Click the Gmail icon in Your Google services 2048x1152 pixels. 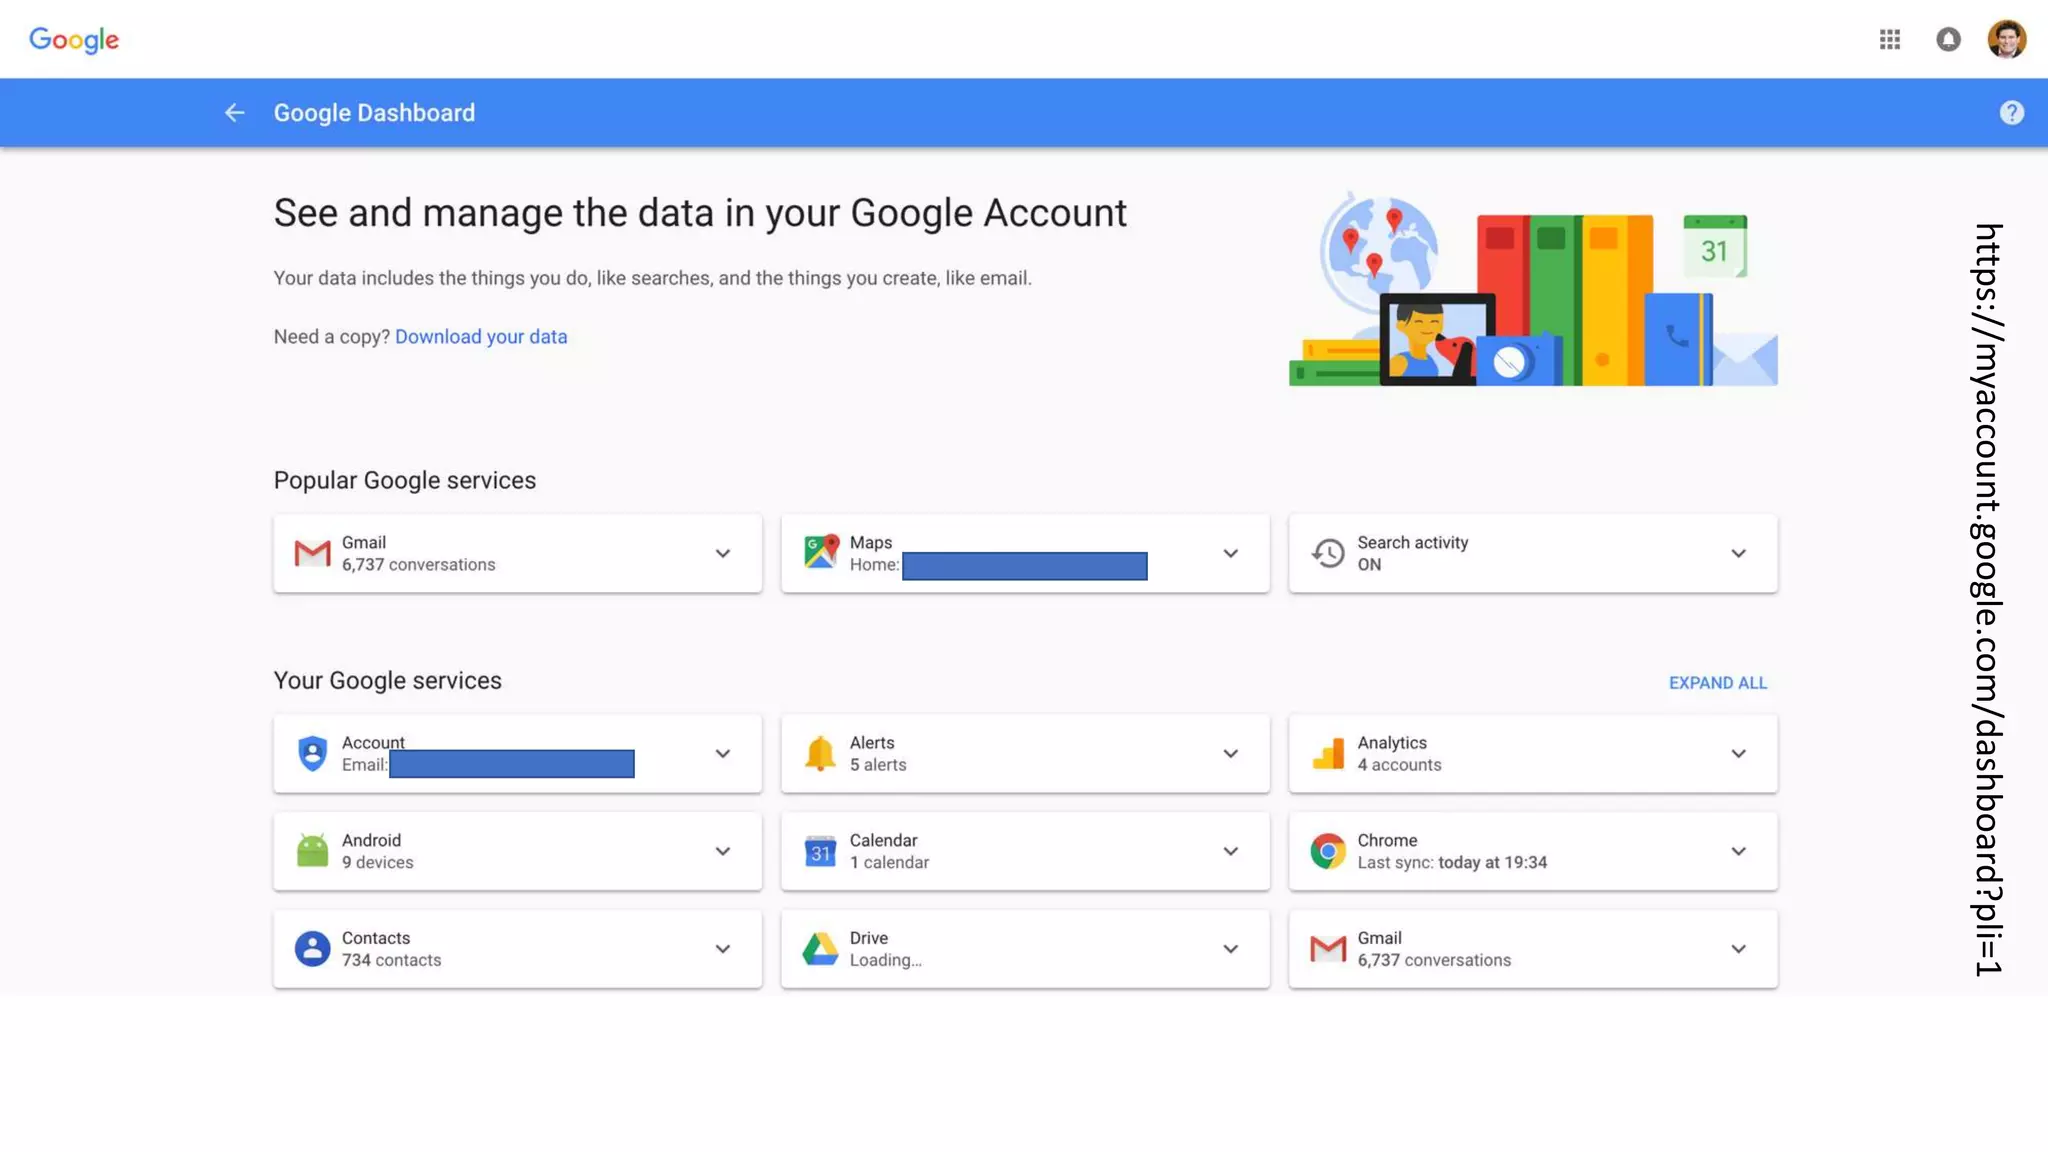tap(1328, 949)
